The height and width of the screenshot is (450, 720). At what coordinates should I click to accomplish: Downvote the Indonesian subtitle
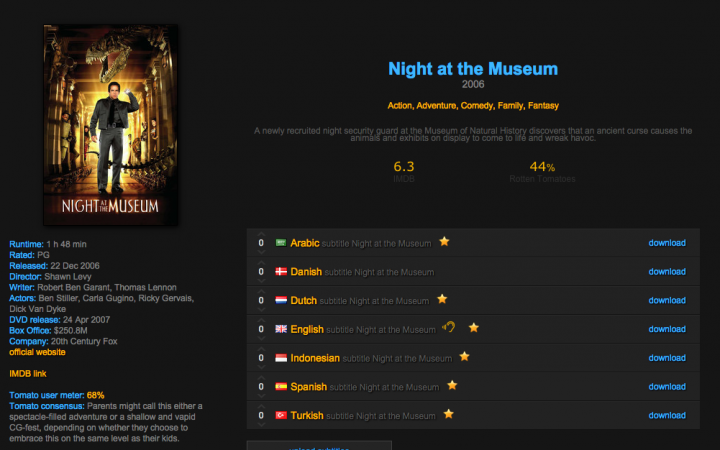pos(261,367)
